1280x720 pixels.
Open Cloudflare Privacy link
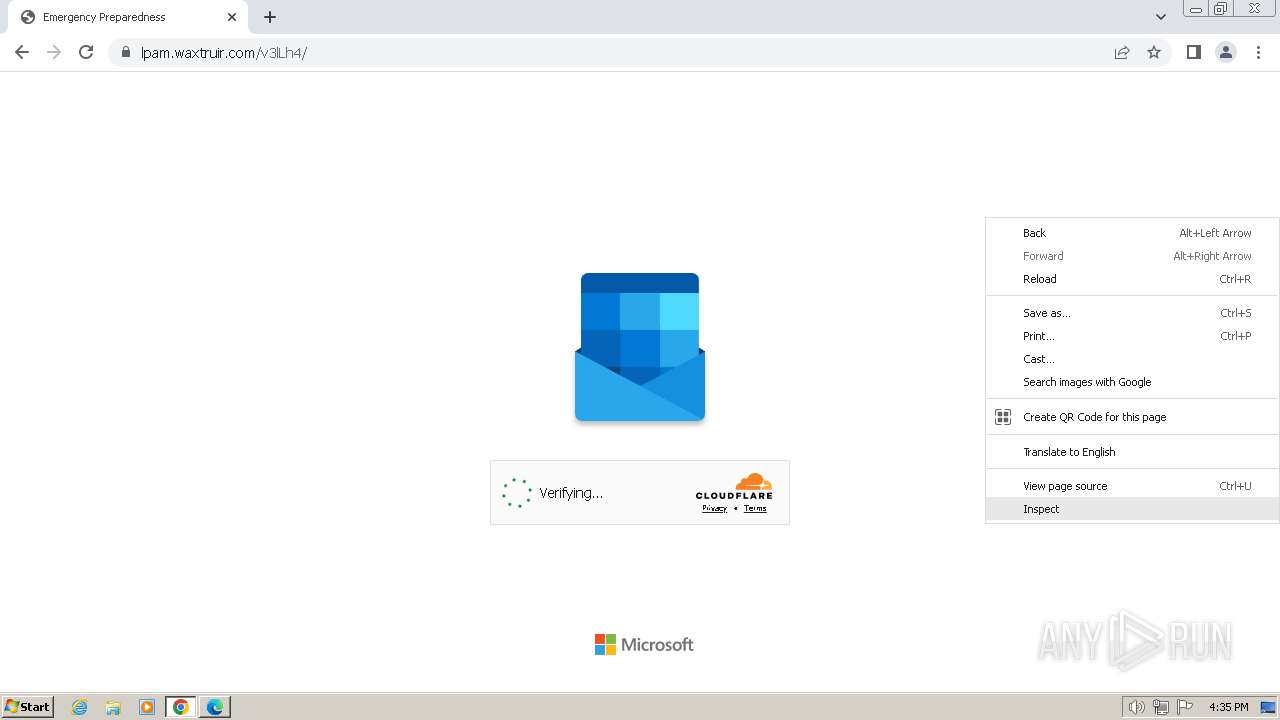point(714,508)
